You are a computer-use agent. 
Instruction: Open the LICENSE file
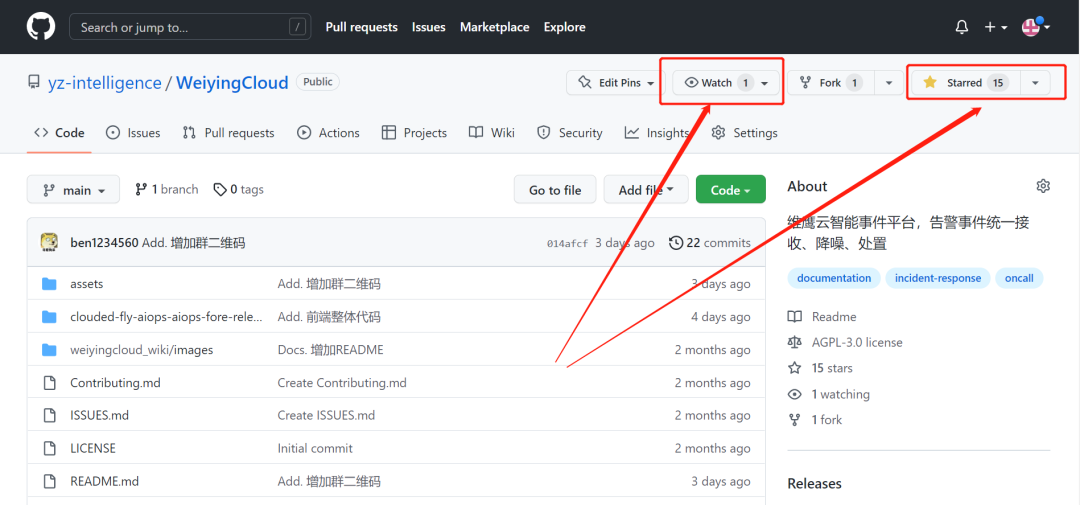coord(93,448)
